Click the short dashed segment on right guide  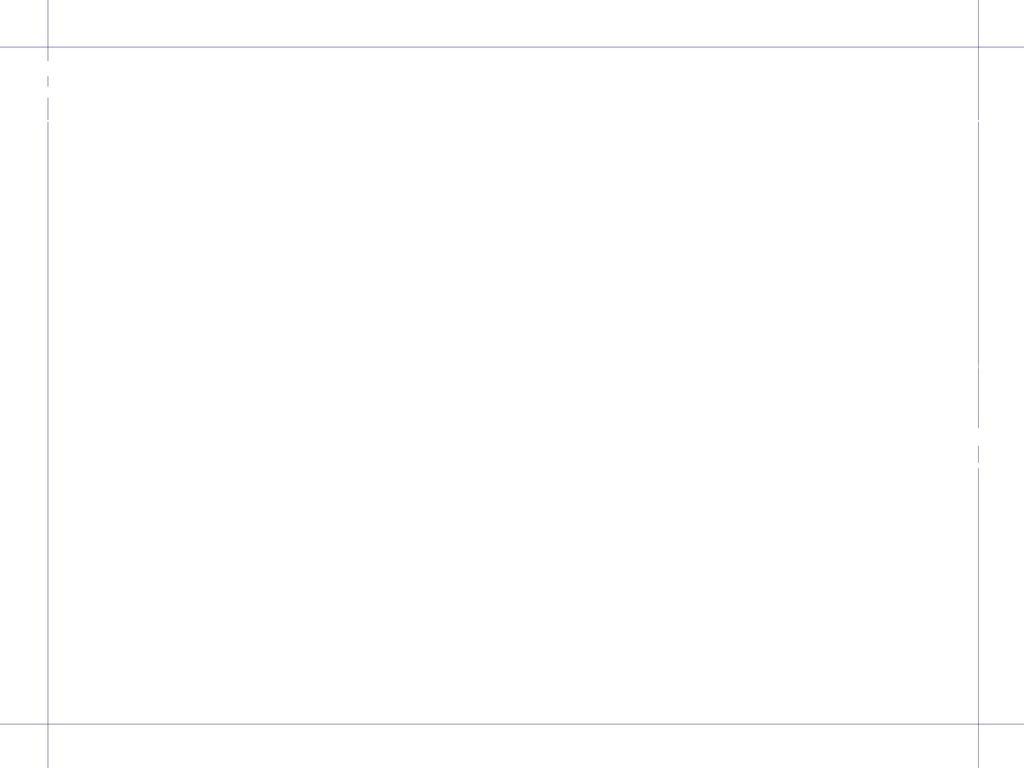(x=978, y=454)
